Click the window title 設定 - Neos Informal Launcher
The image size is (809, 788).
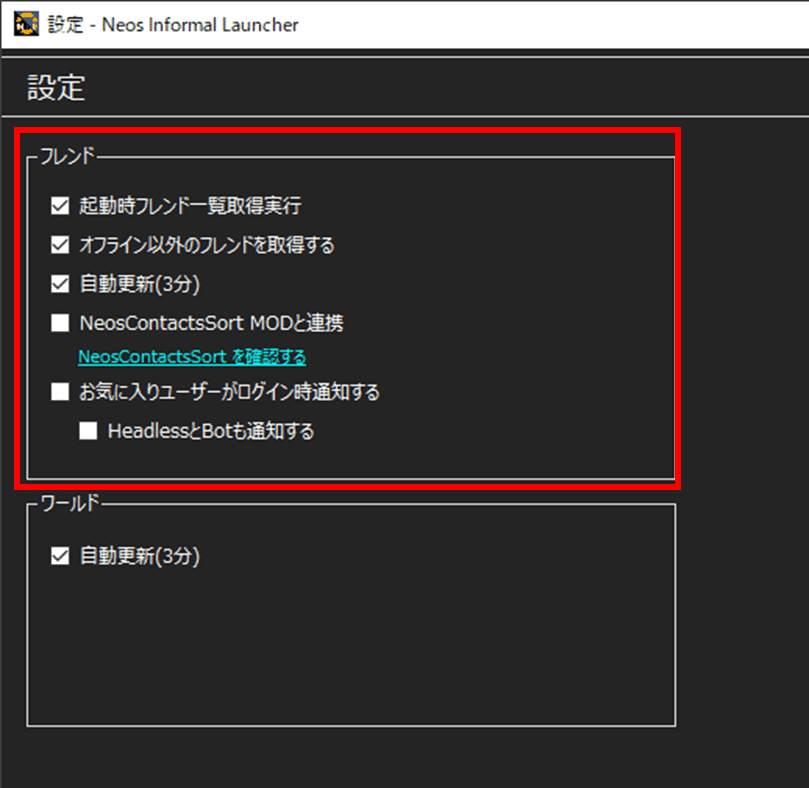point(173,25)
